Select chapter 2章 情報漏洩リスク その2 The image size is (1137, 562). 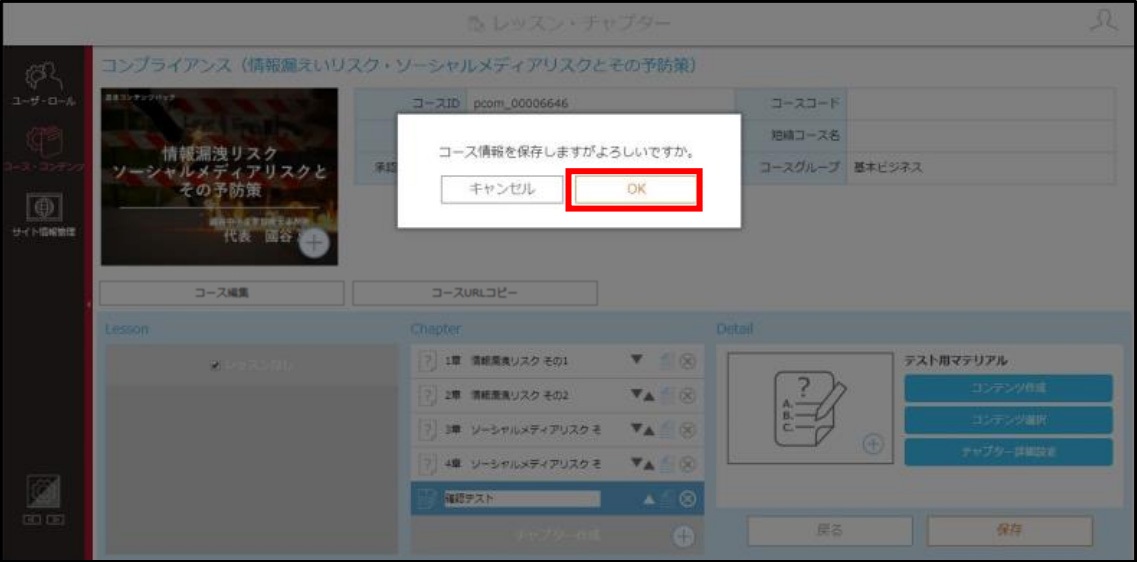click(x=557, y=395)
